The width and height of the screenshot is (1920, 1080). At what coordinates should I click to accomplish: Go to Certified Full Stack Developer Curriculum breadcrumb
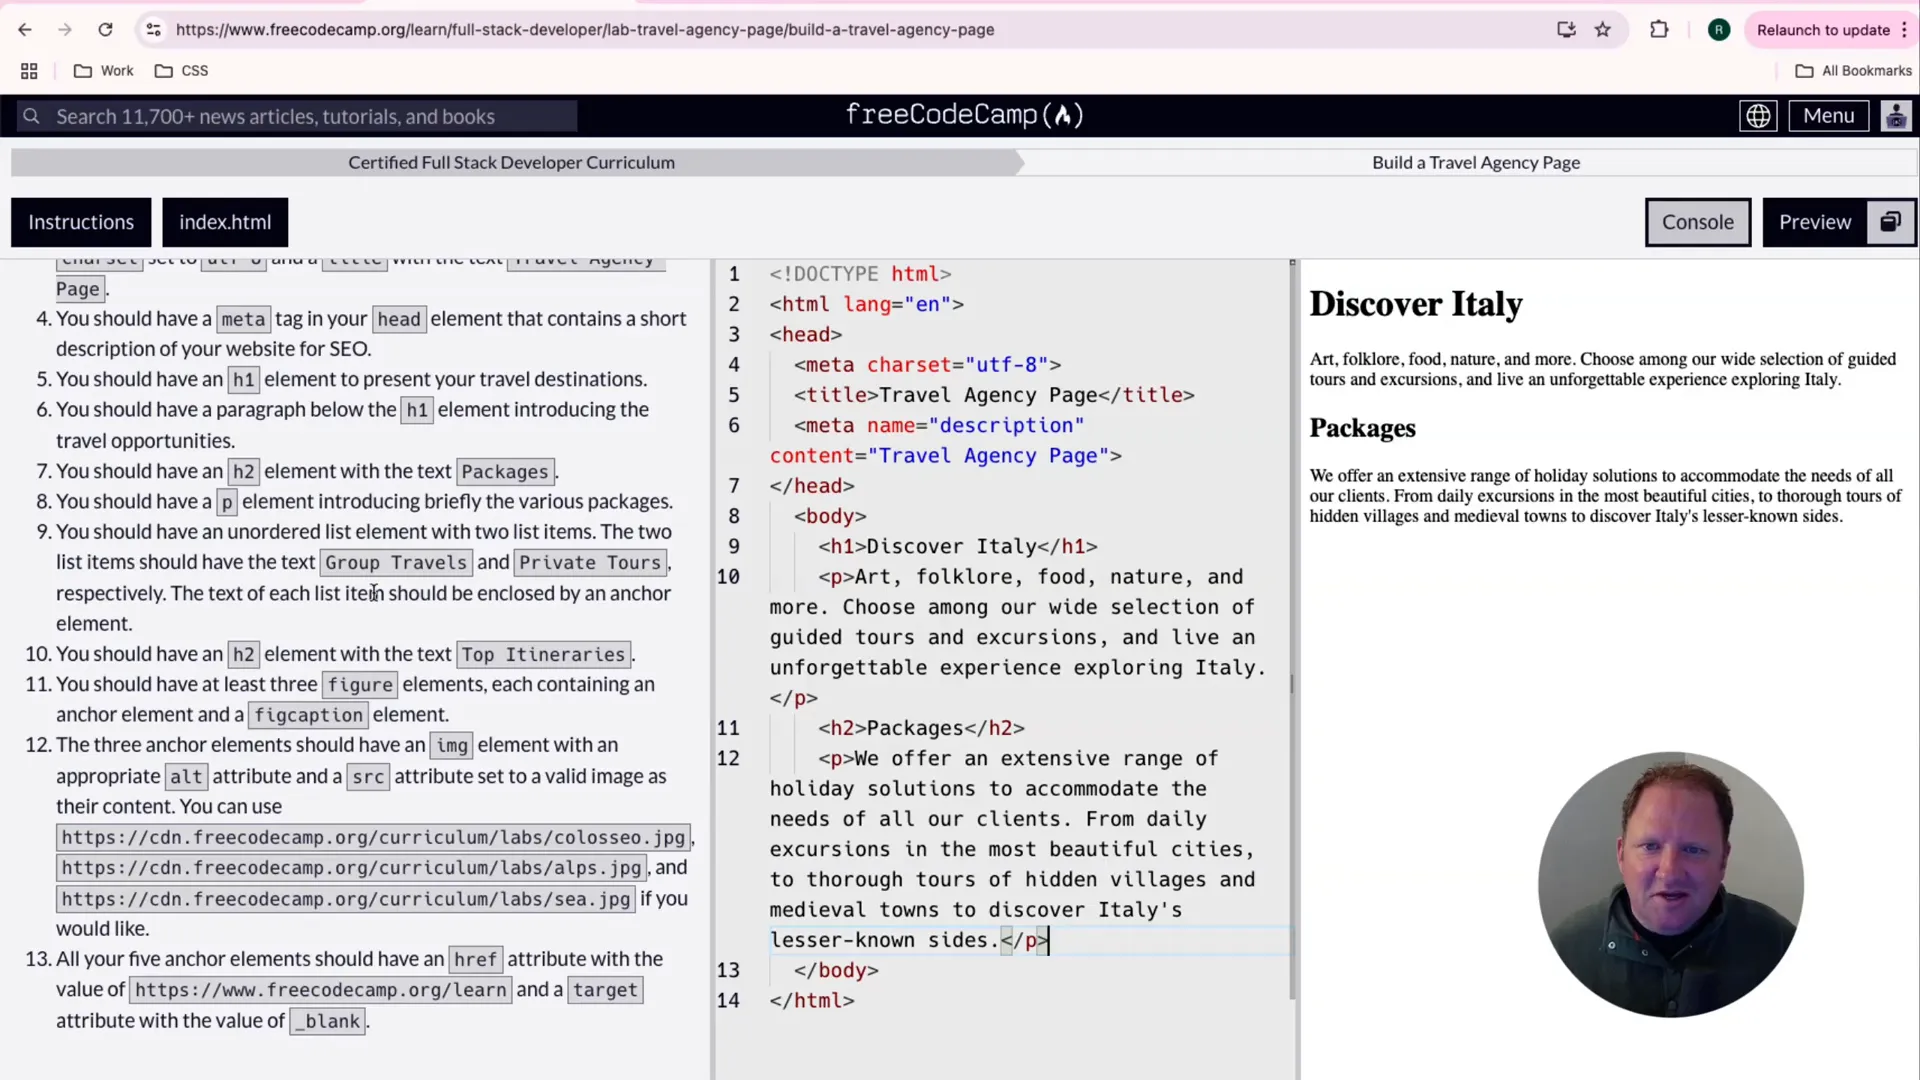coord(511,162)
